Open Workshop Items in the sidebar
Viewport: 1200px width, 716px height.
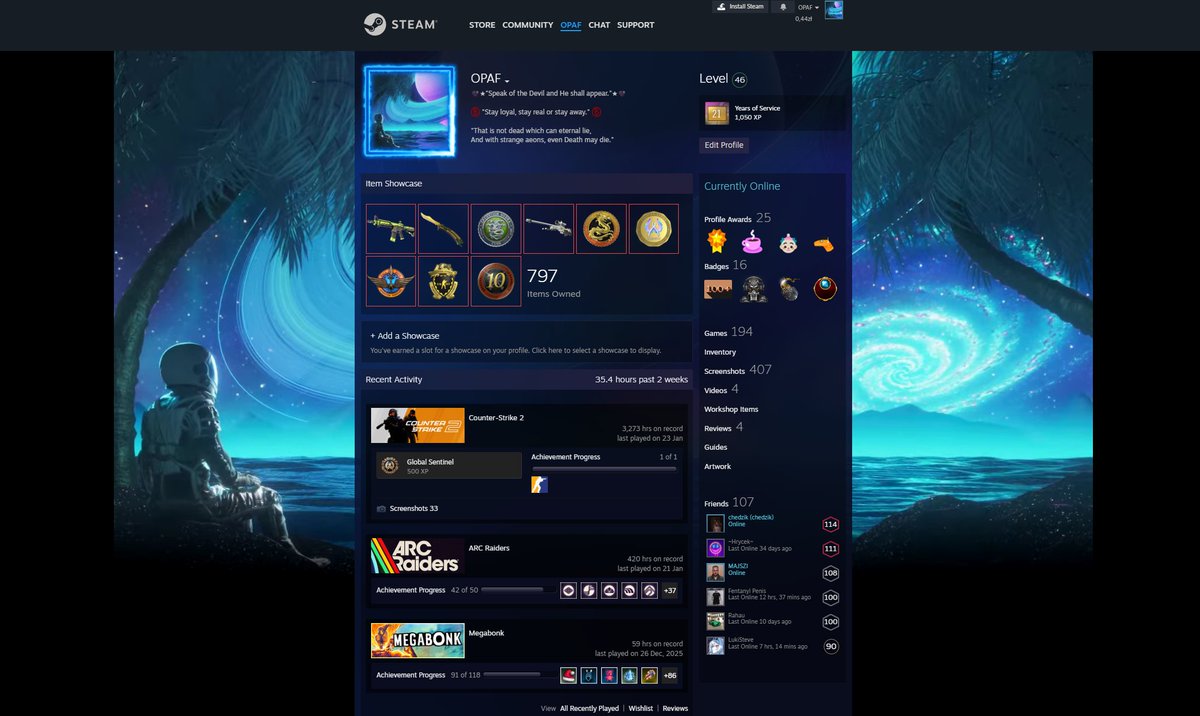[731, 409]
